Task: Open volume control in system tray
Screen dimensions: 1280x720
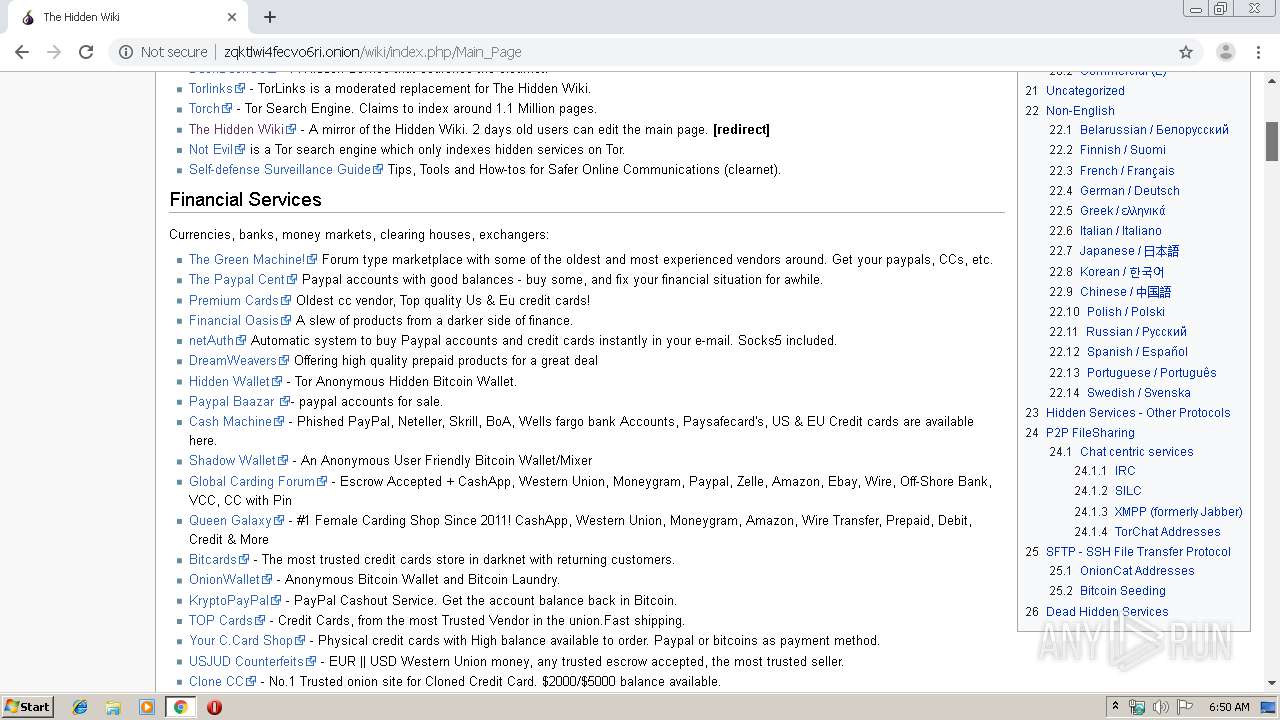Action: tap(1161, 707)
